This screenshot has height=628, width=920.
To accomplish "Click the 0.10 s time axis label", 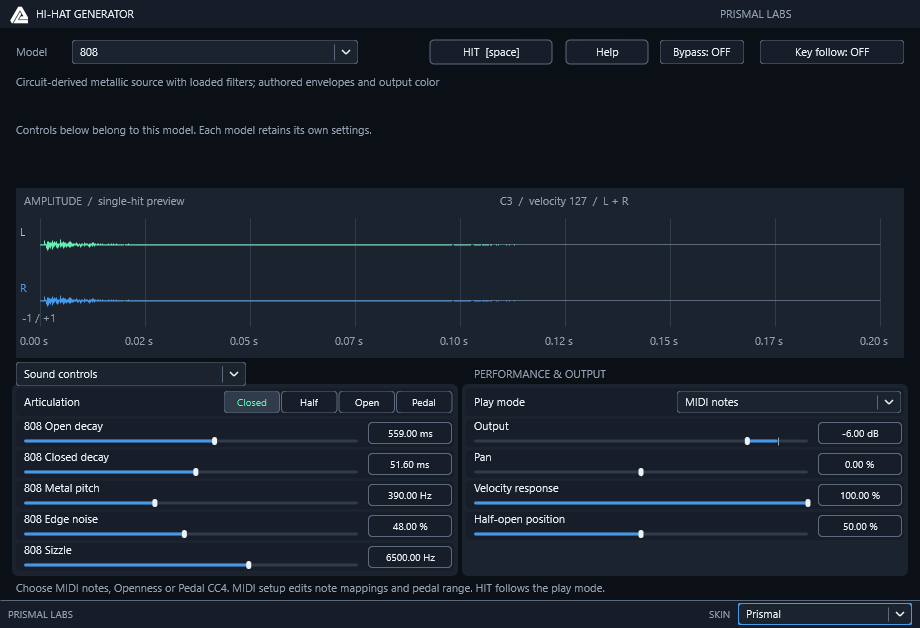I will [x=454, y=341].
